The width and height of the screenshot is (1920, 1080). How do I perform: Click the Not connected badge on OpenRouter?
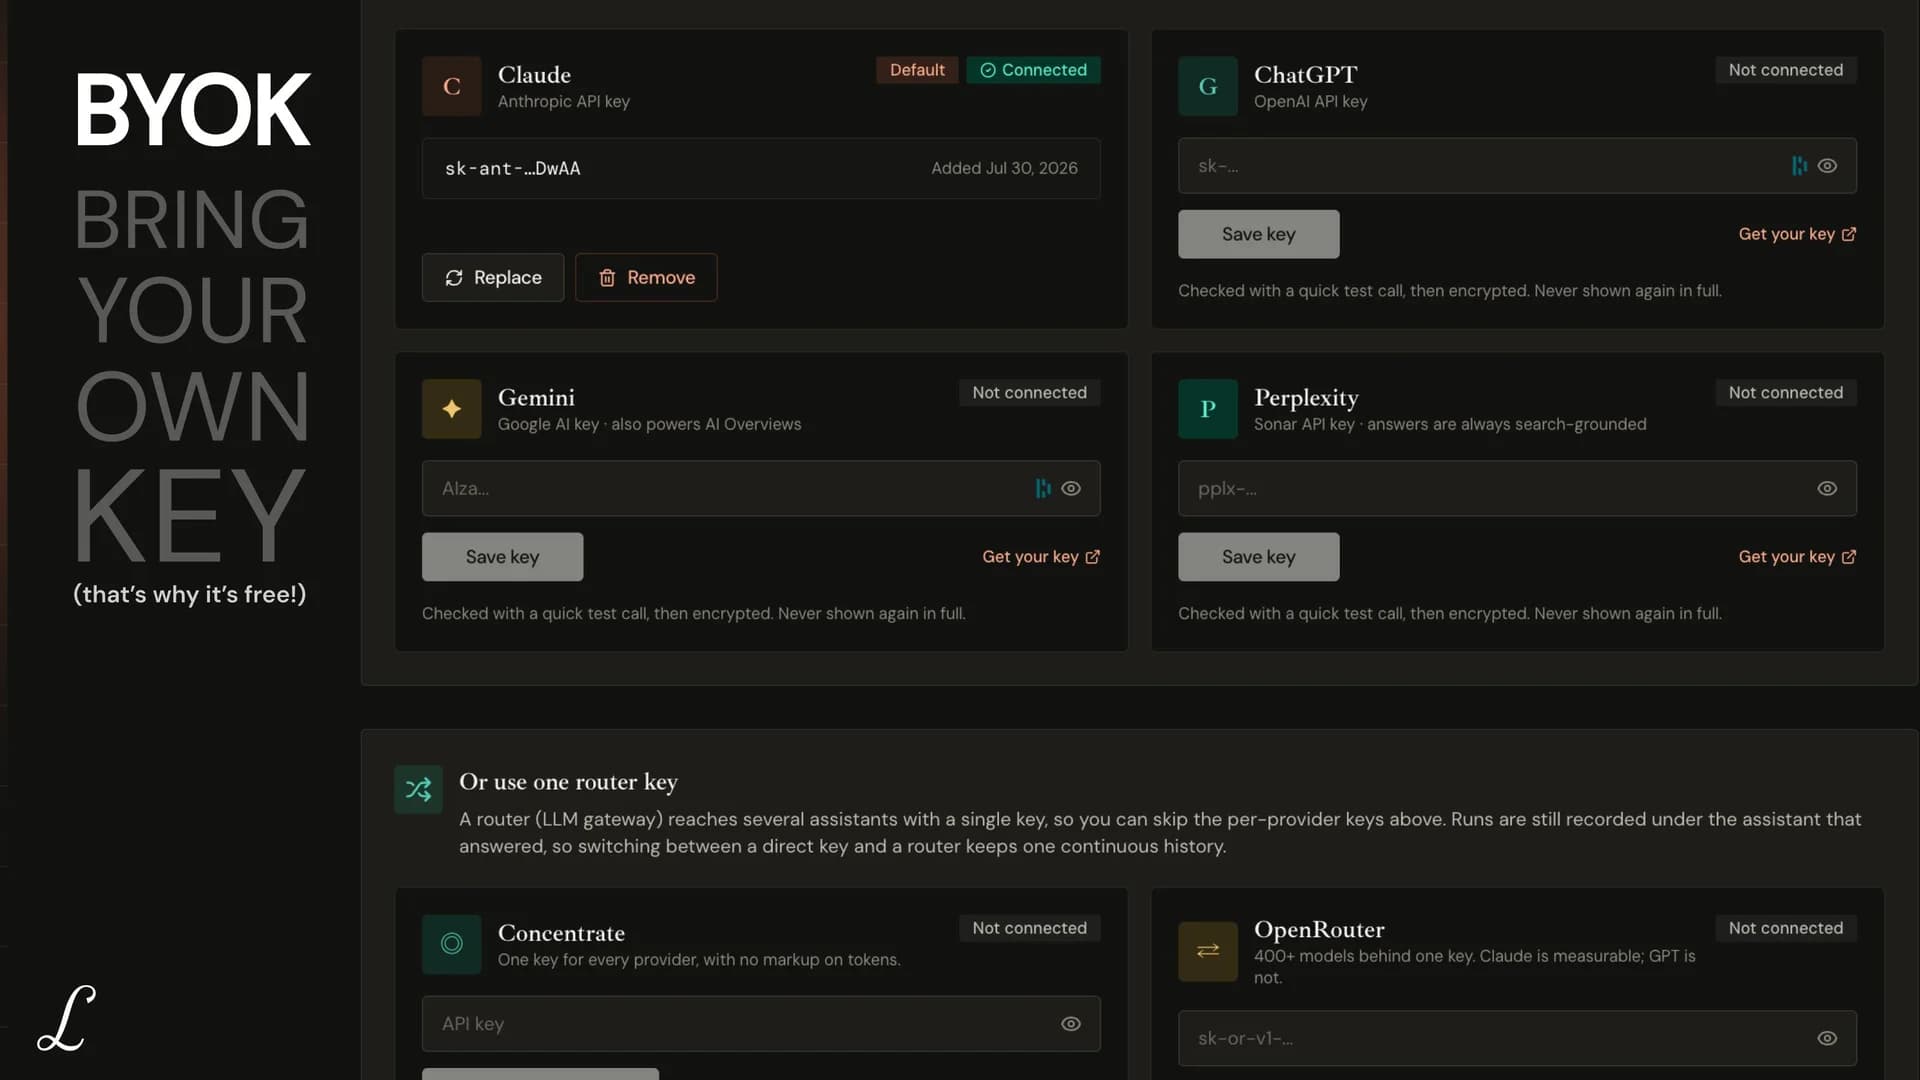(1786, 928)
